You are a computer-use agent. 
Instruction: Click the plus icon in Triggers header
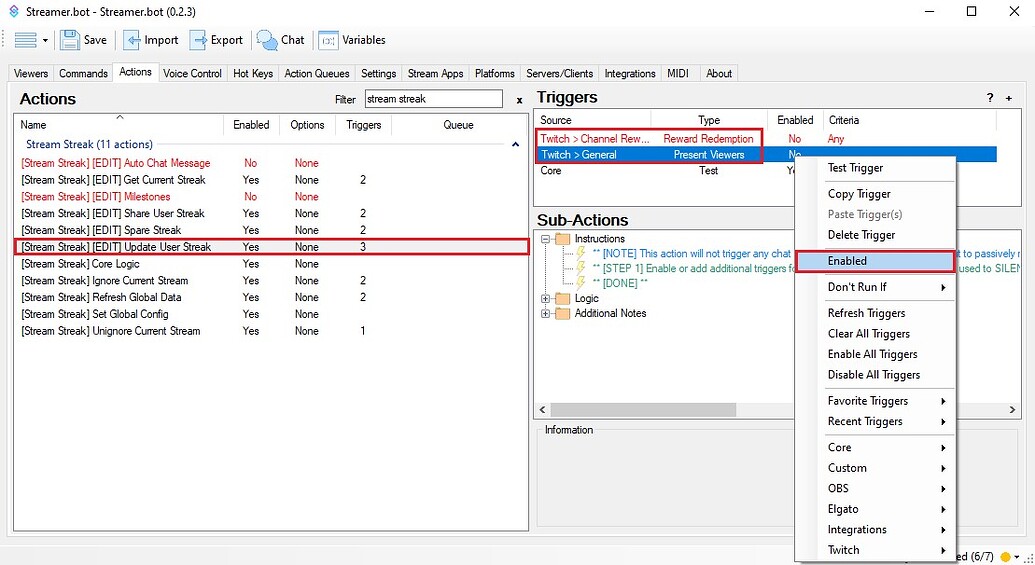pos(1009,98)
